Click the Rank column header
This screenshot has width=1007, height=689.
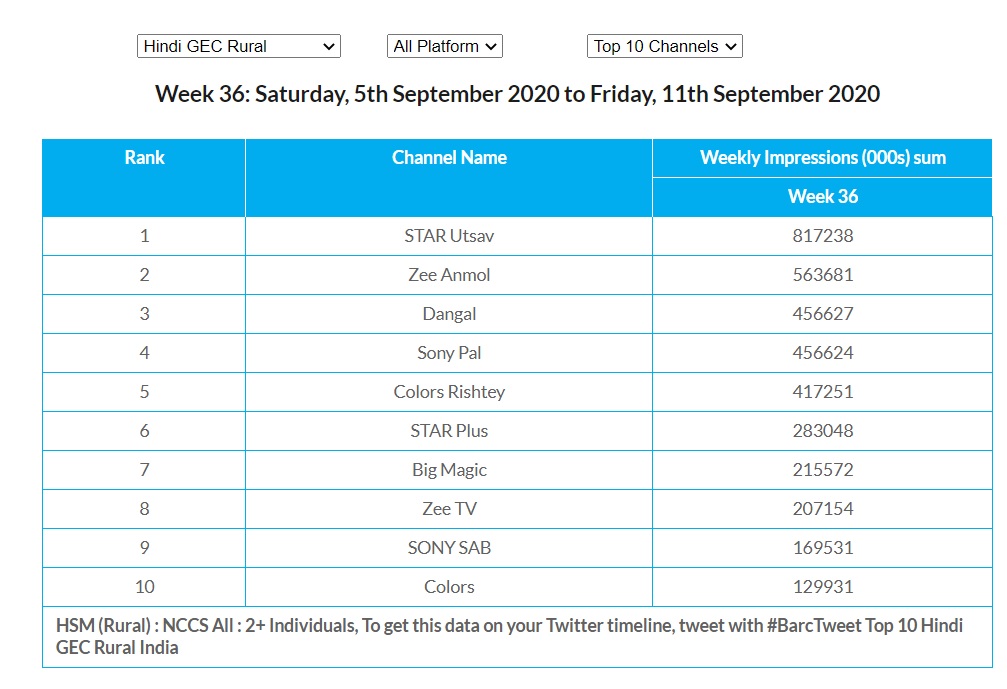coord(144,158)
